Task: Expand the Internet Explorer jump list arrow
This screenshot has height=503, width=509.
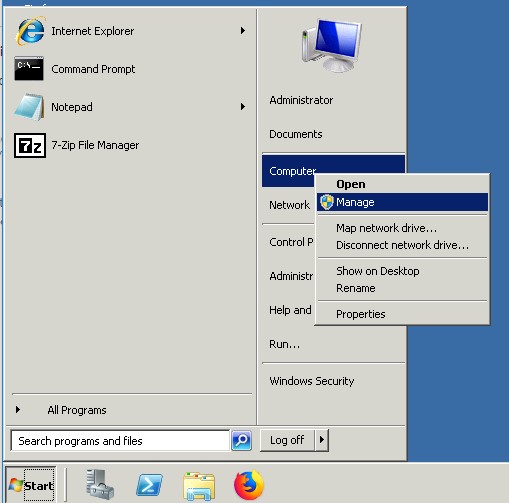Action: pos(243,31)
